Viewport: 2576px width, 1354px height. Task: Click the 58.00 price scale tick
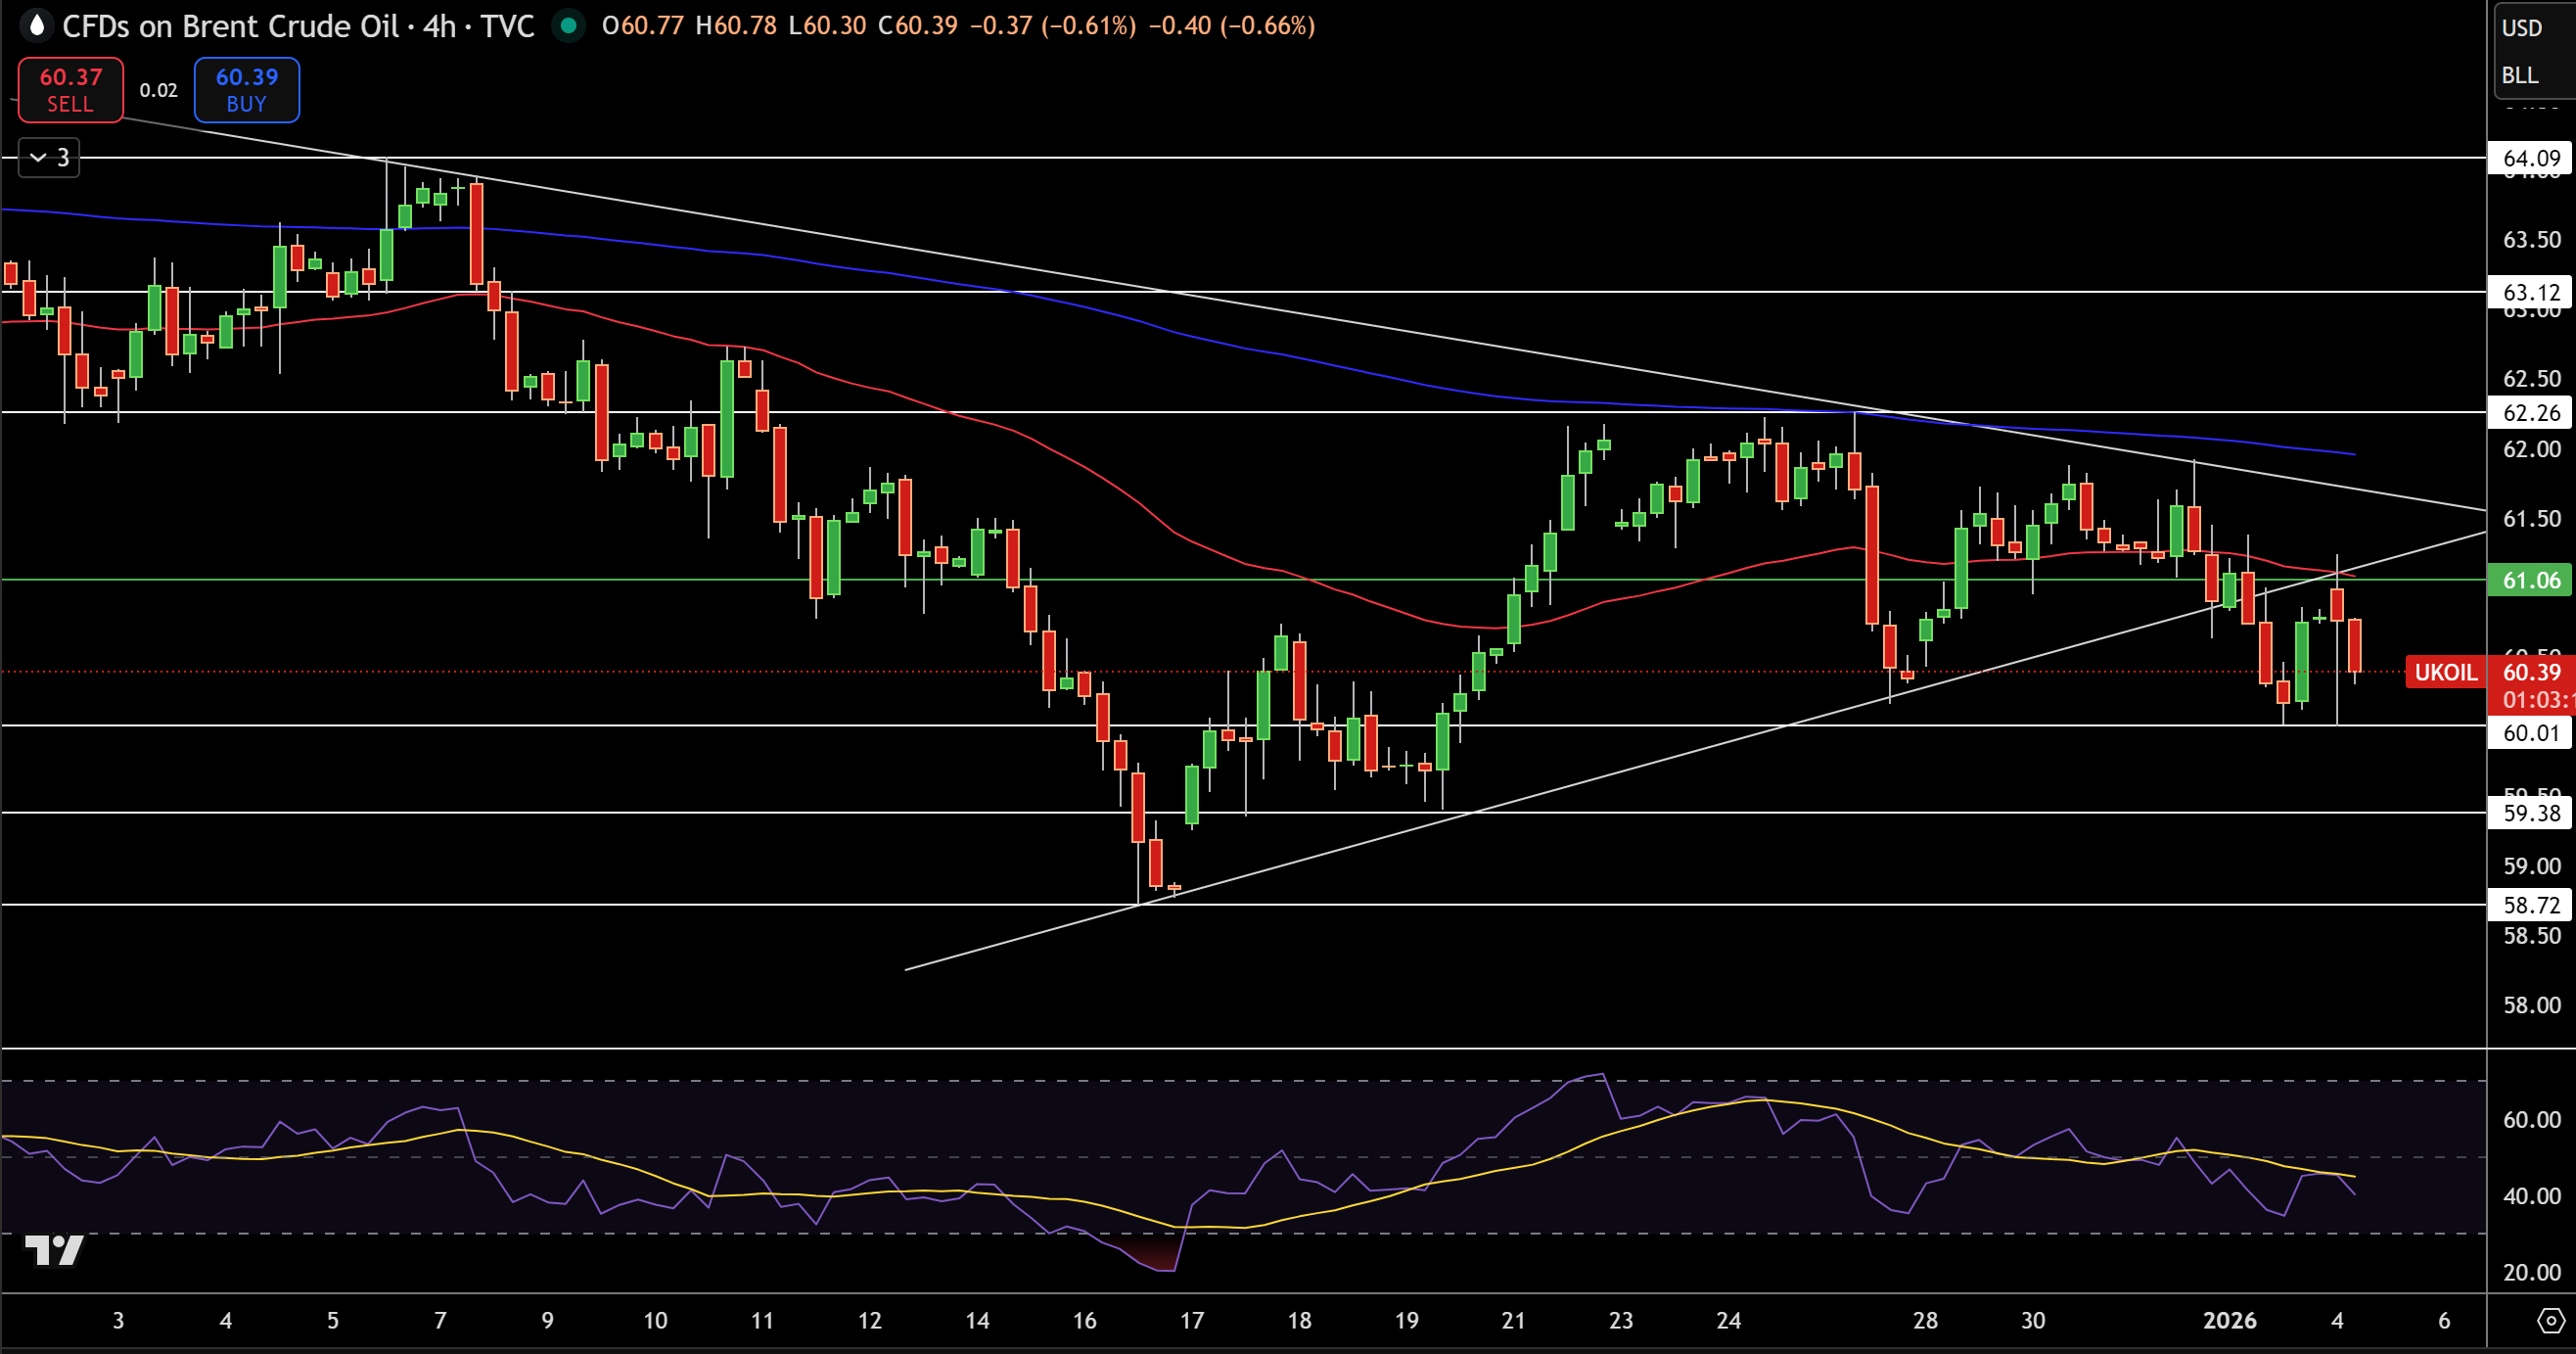[x=2531, y=1005]
